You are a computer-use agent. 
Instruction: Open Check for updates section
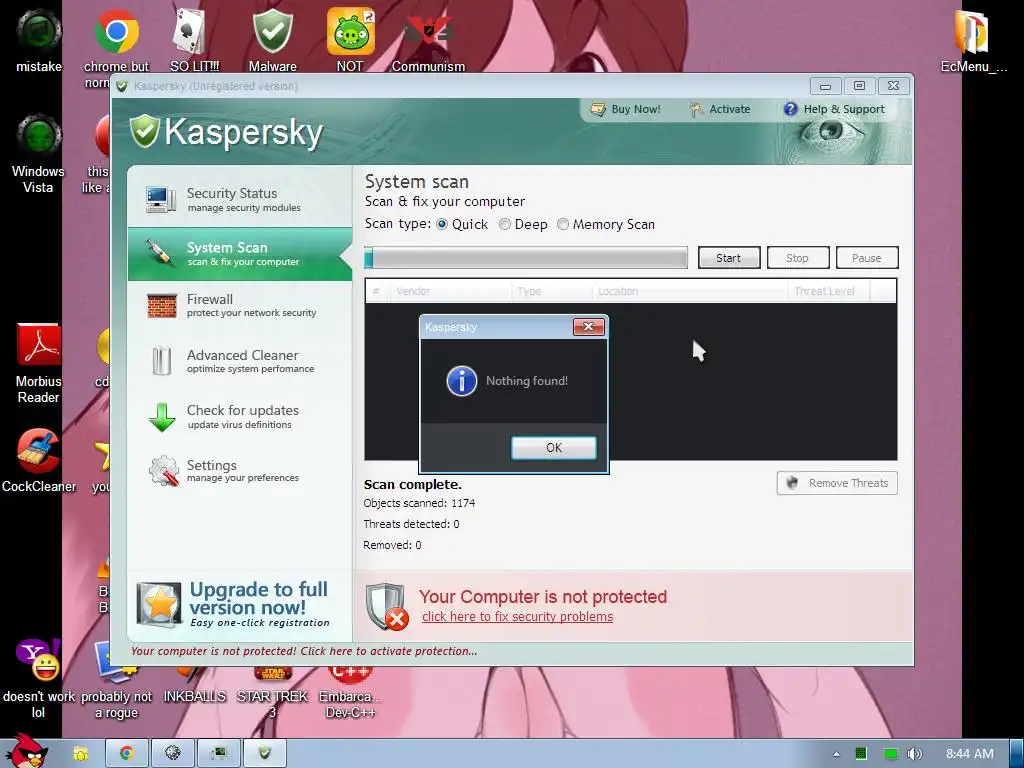(240, 417)
